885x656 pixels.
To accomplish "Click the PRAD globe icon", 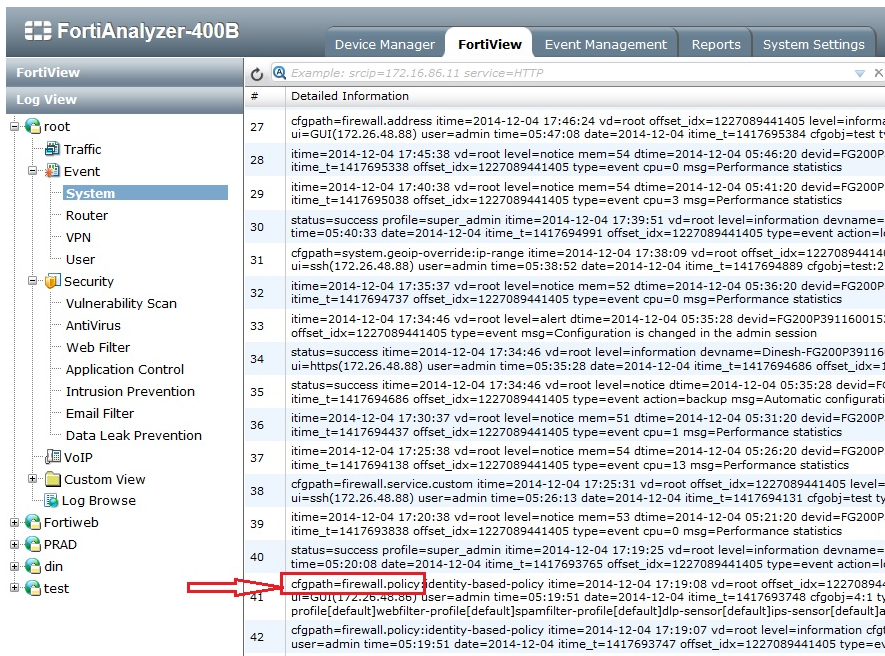I will coord(33,545).
